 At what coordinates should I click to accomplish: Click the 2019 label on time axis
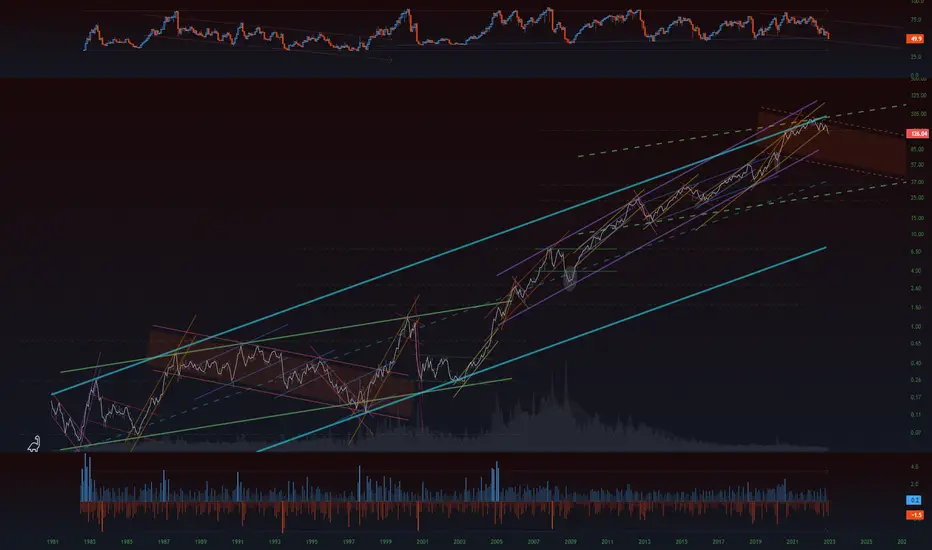coord(755,542)
